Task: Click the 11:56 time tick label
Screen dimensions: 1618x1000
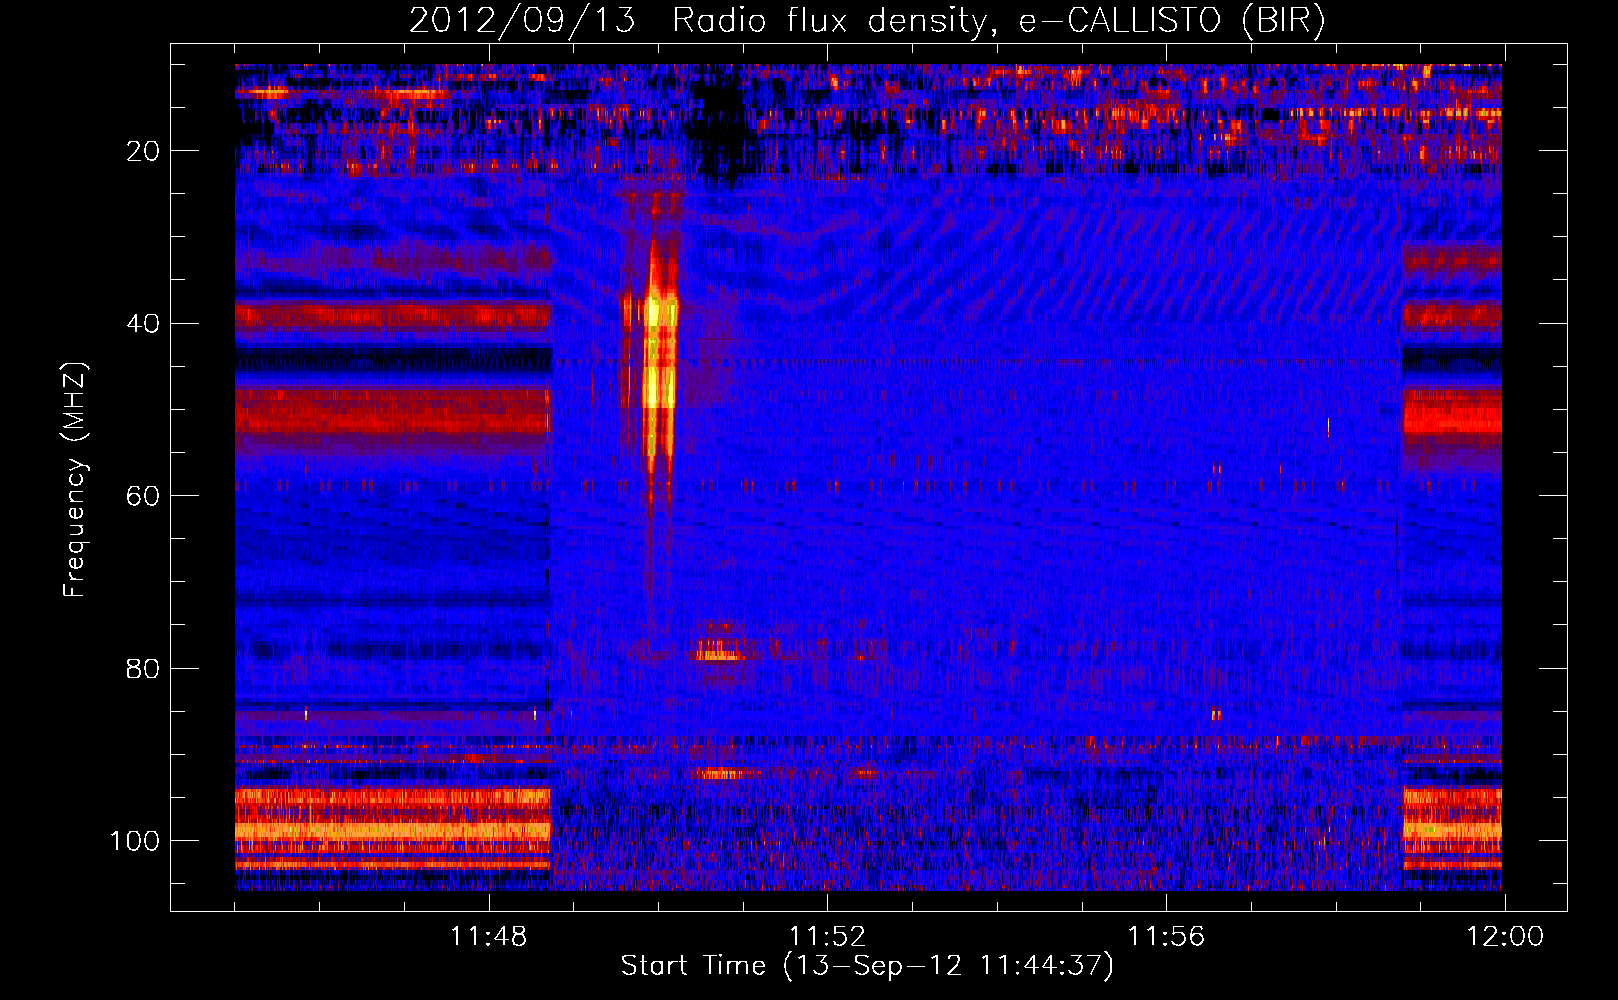Action: click(x=1166, y=937)
